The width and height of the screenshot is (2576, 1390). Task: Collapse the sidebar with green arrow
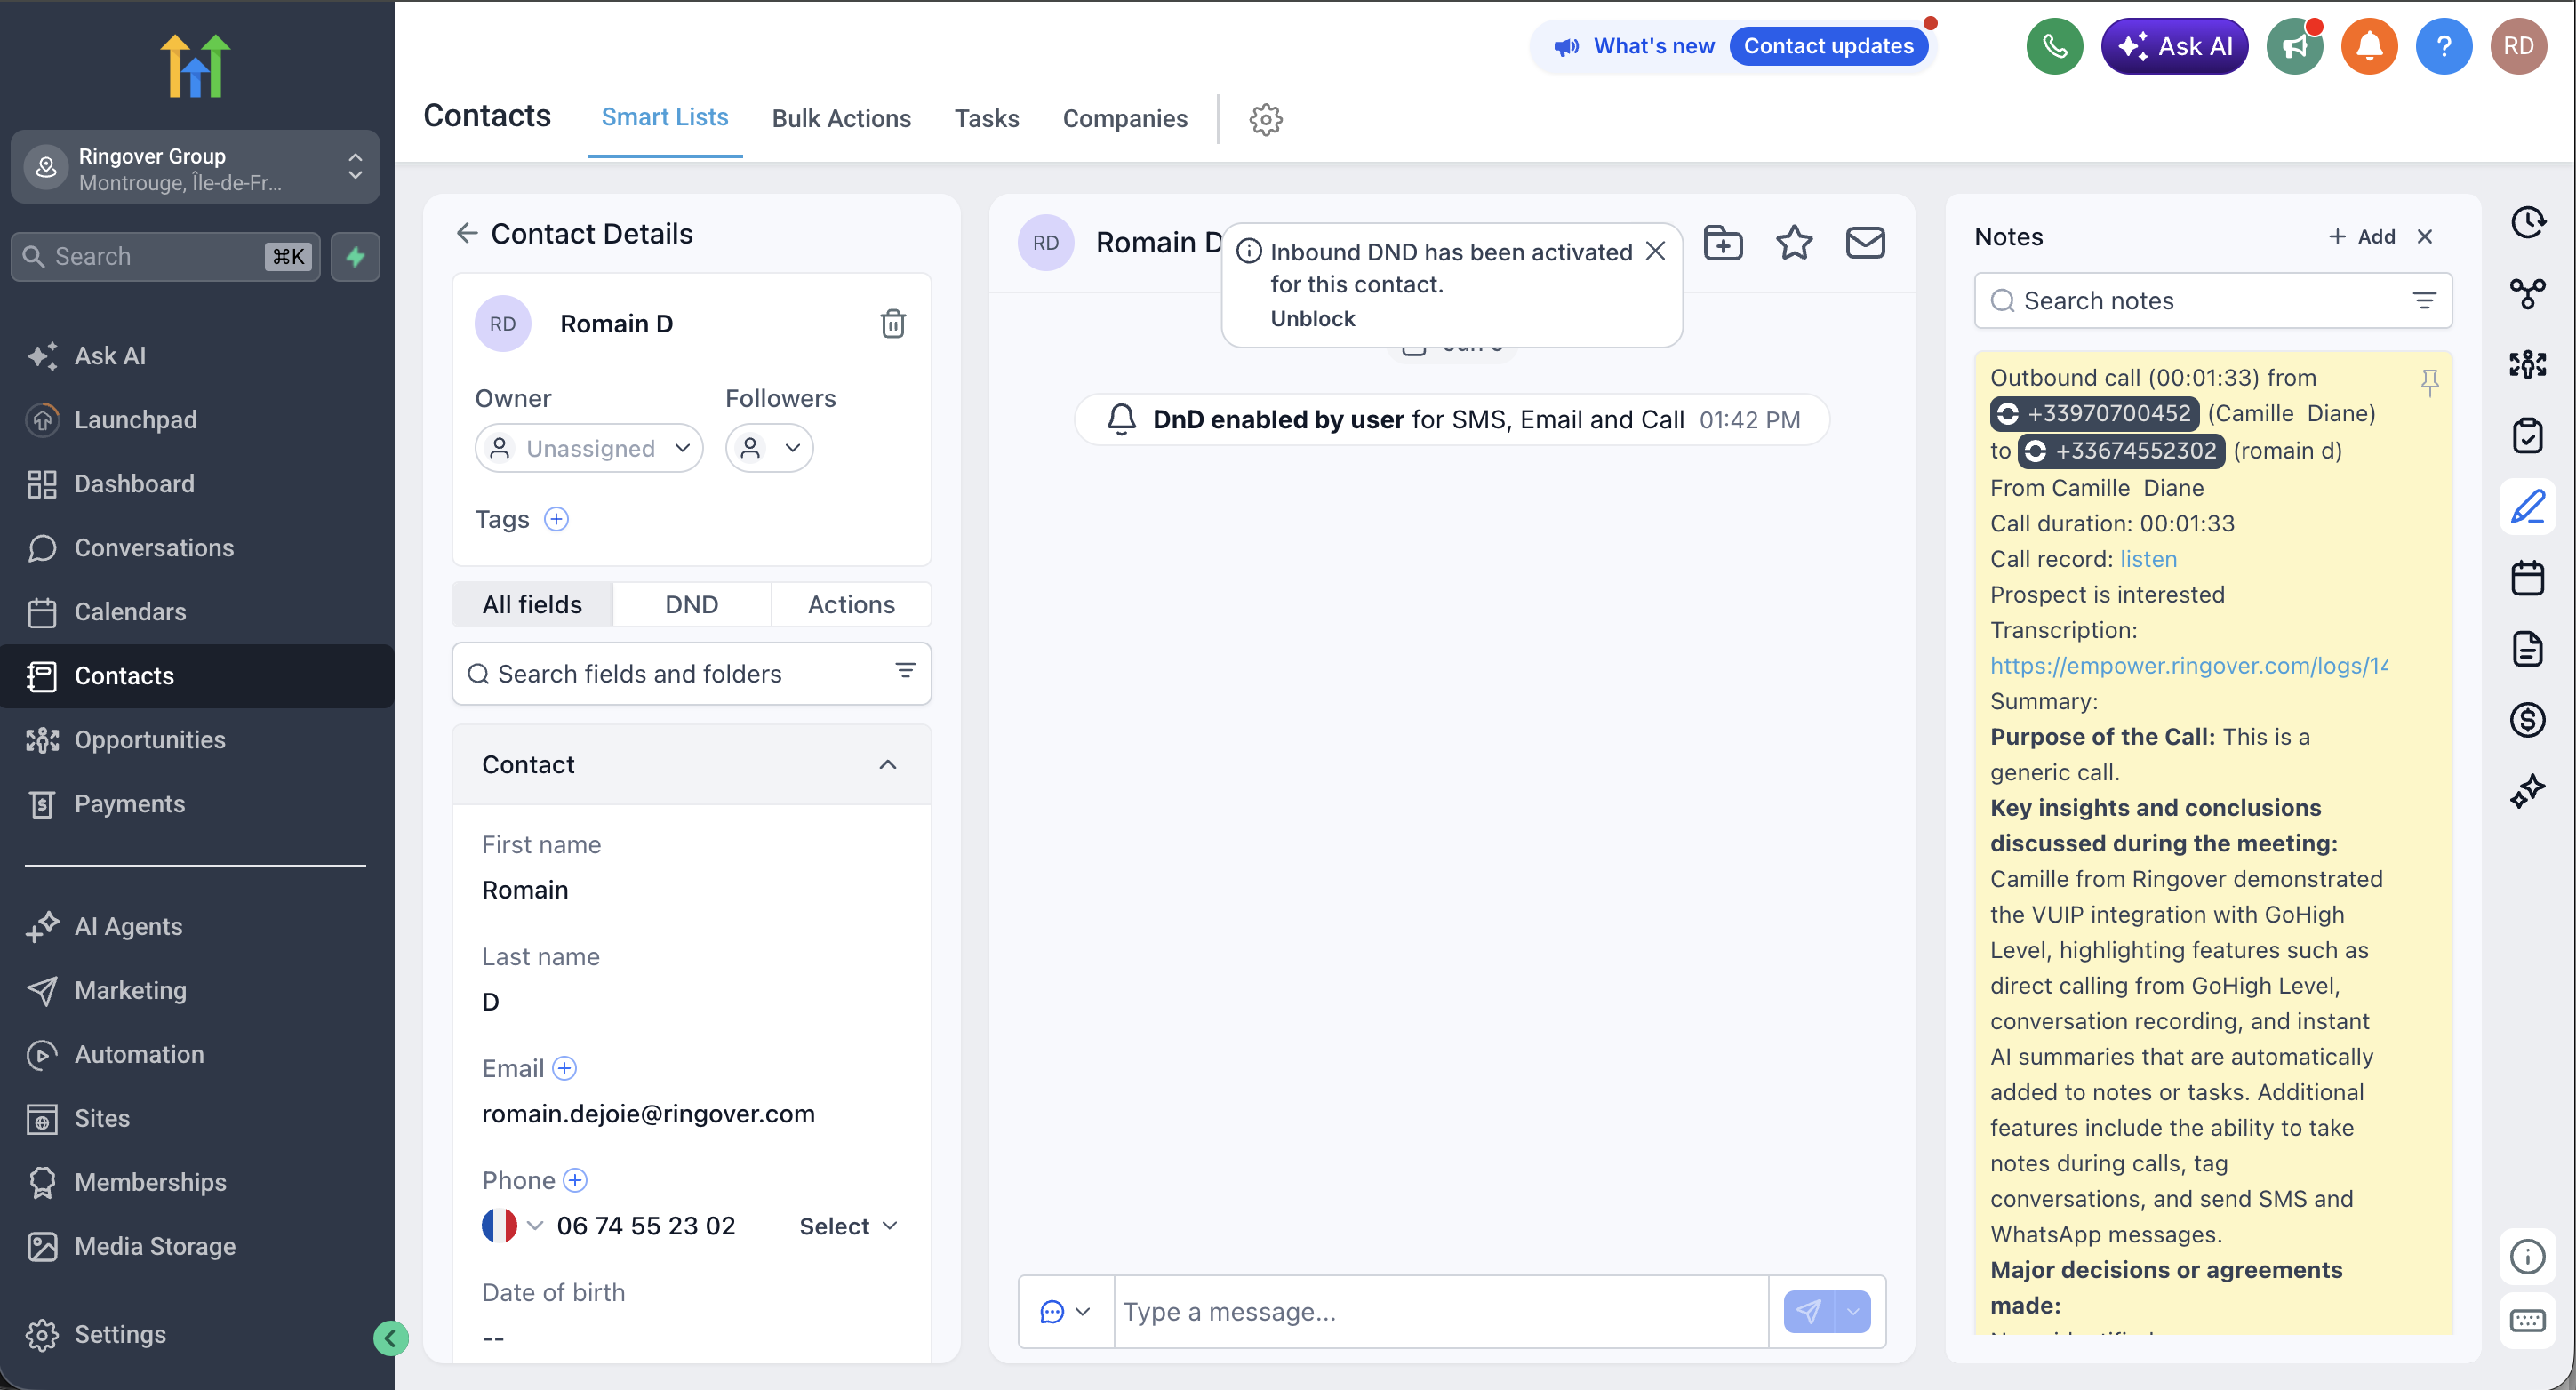[x=390, y=1337]
